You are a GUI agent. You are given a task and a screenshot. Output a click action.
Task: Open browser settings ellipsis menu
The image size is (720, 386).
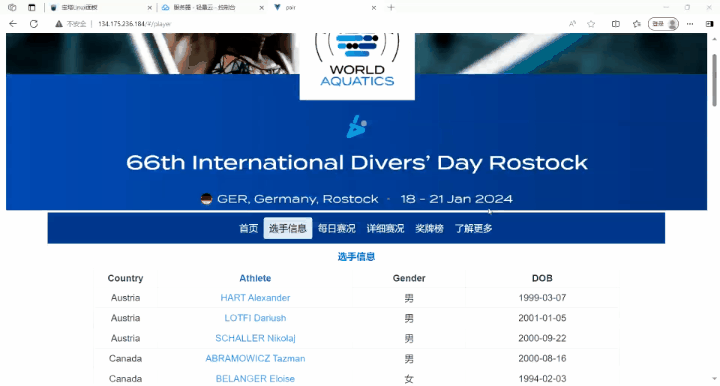pyautogui.click(x=690, y=24)
